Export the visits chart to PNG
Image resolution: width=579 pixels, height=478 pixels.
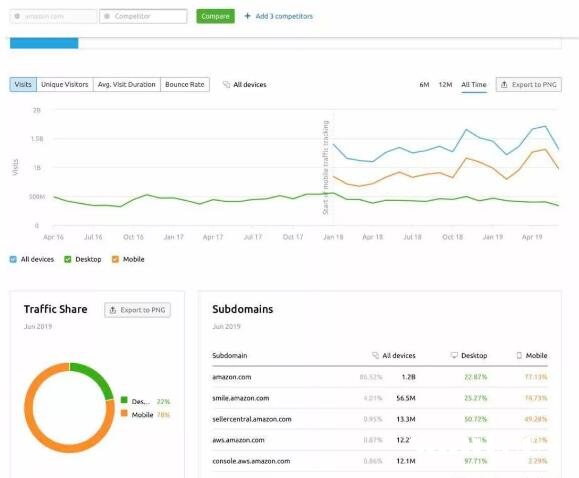pyautogui.click(x=528, y=85)
